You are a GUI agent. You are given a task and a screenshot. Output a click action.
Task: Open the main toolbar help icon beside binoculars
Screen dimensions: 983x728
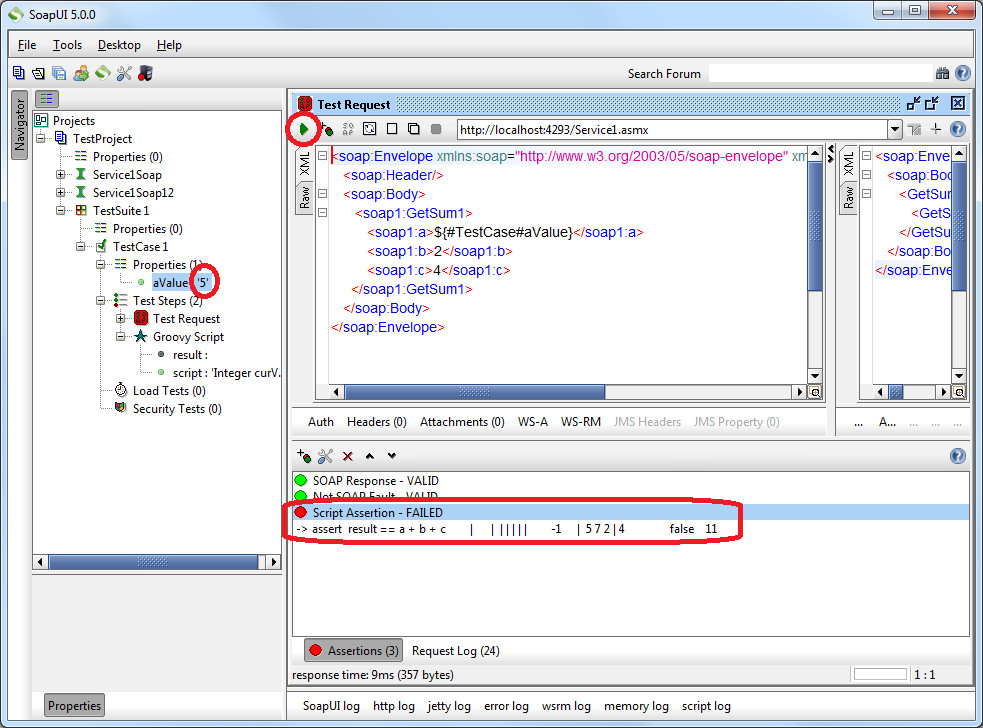click(x=963, y=73)
